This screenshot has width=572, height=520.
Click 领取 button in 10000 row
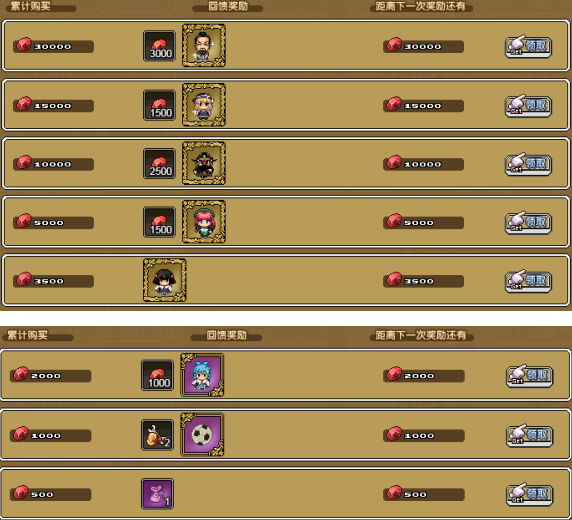pyautogui.click(x=528, y=164)
